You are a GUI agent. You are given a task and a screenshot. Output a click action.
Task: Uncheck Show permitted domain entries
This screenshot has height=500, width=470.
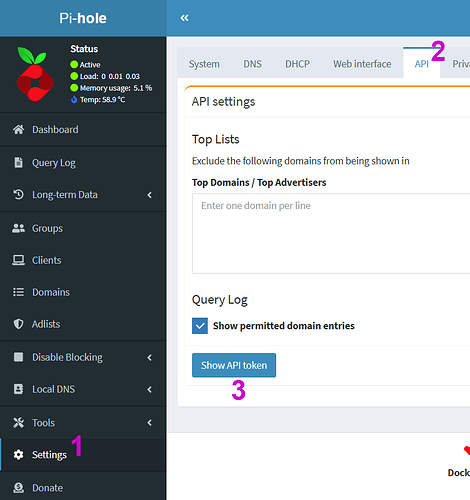200,326
